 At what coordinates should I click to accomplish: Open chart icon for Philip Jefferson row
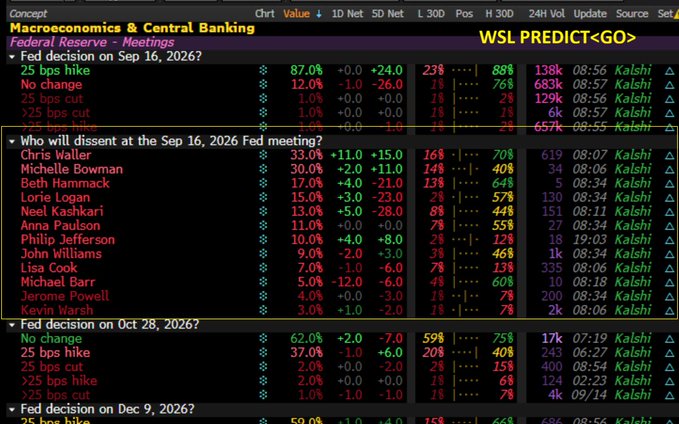[x=263, y=240]
